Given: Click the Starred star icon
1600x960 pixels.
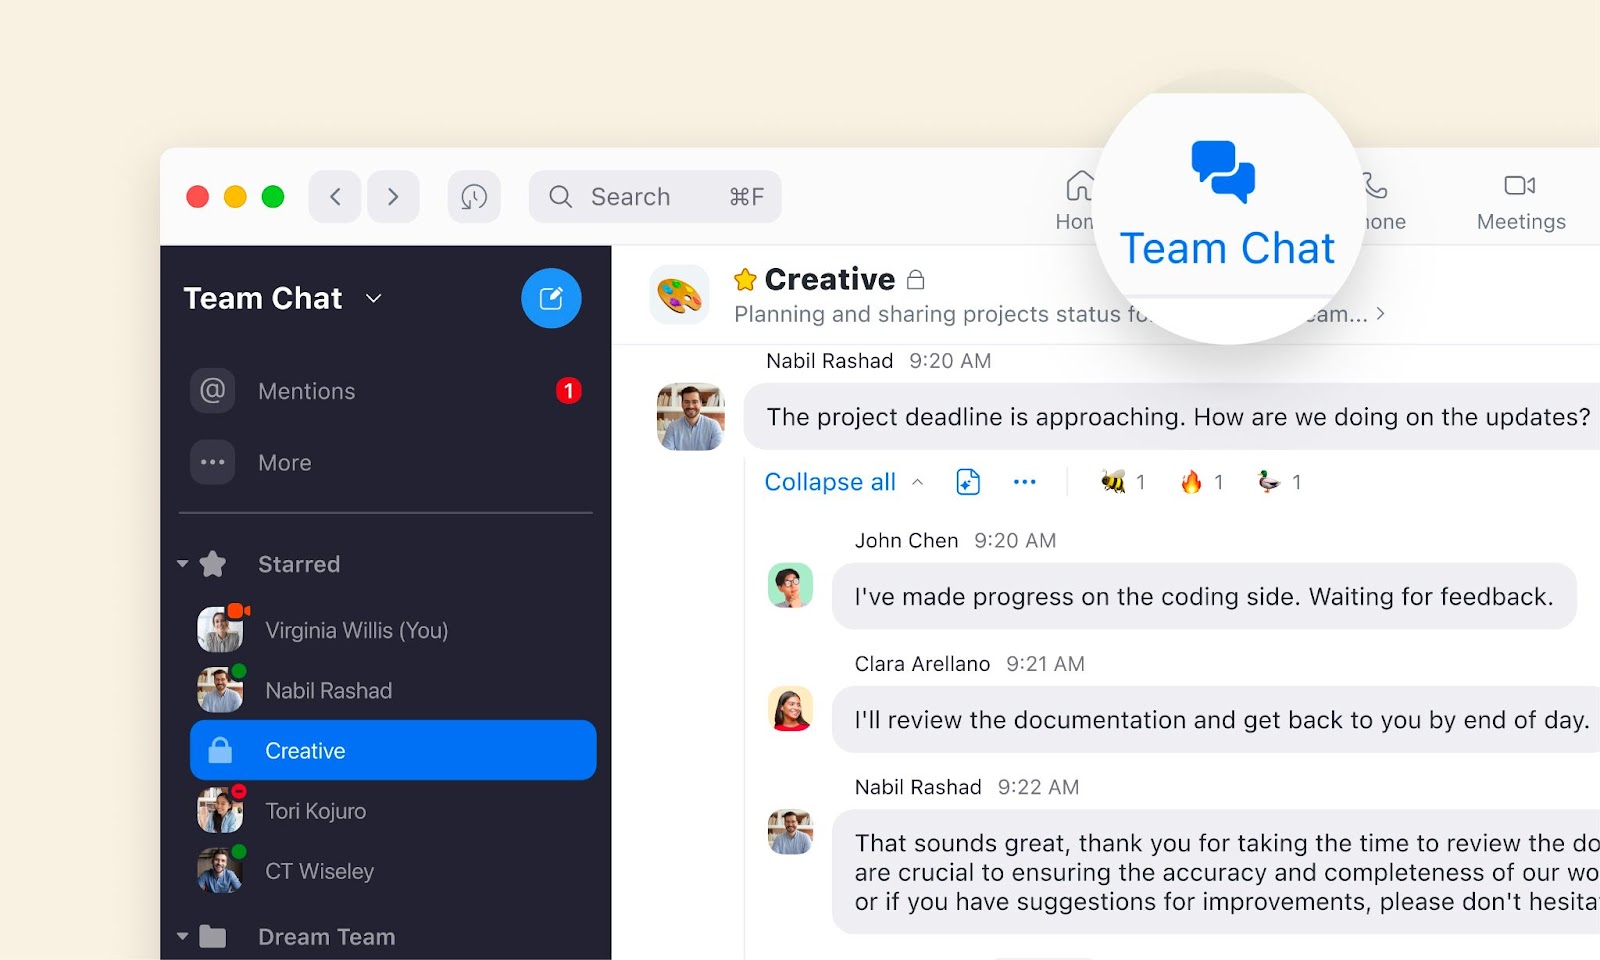Looking at the screenshot, I should pos(213,564).
